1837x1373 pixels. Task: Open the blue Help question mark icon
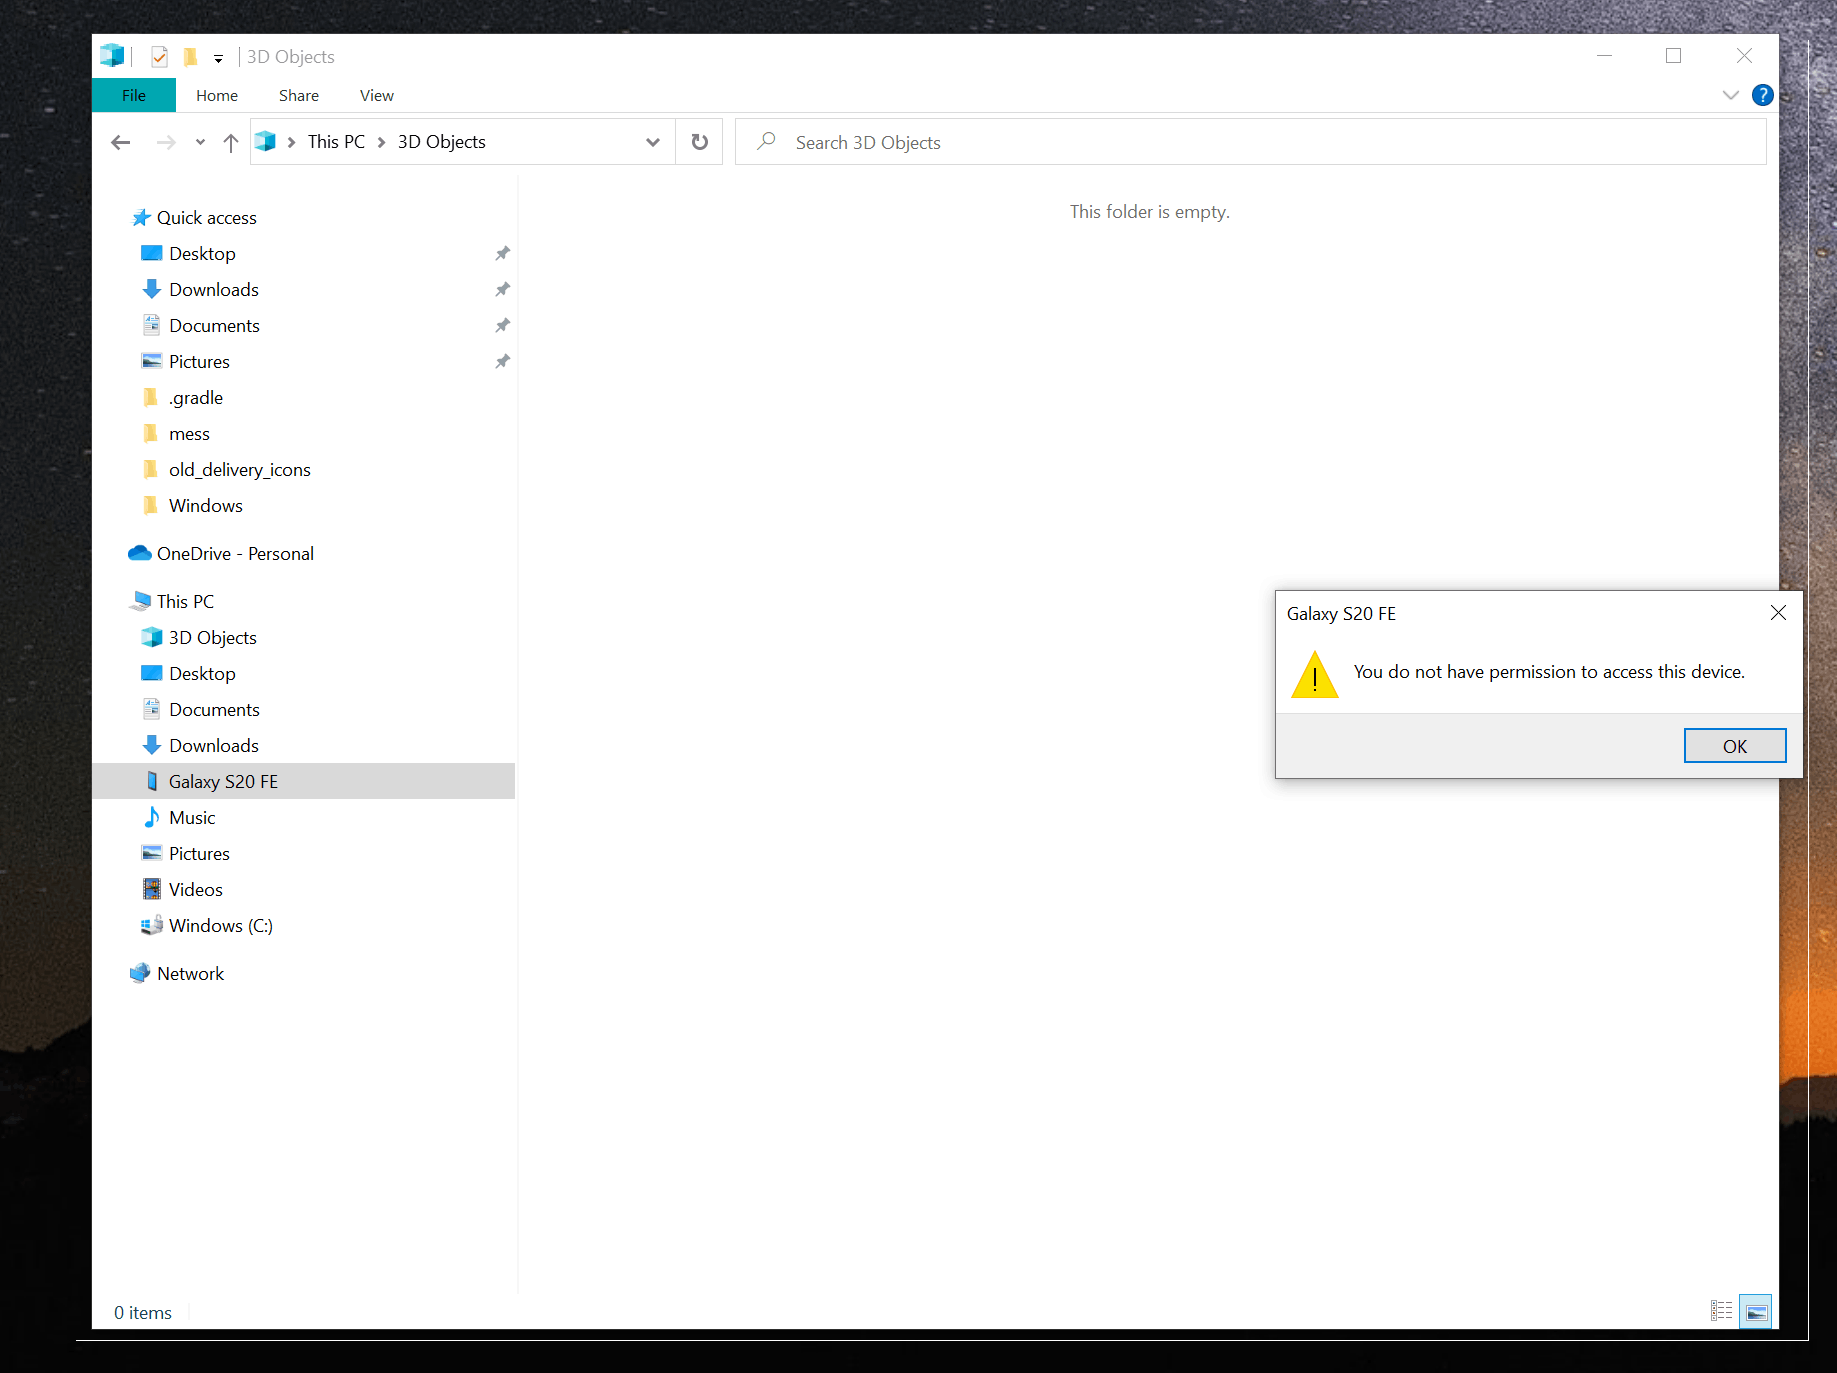point(1763,95)
